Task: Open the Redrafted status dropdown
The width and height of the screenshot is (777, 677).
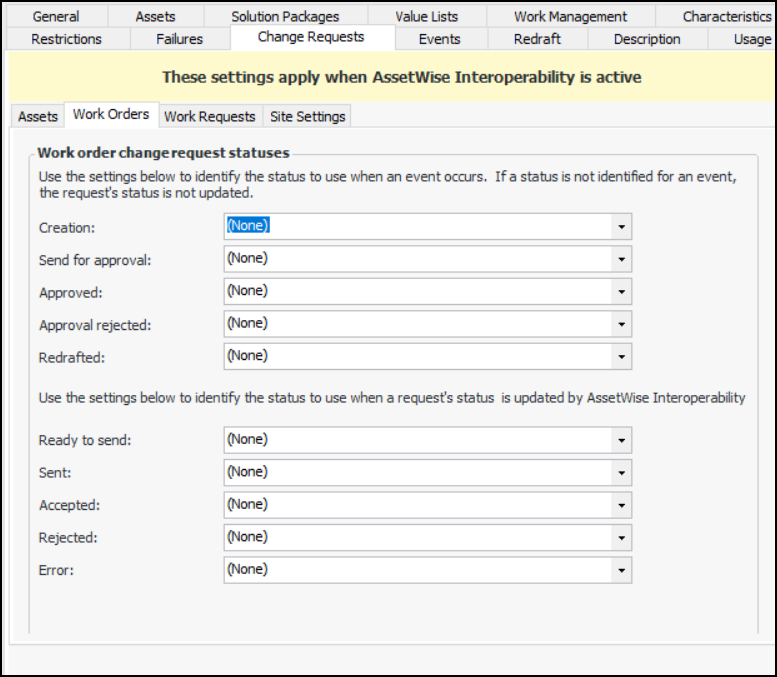Action: point(621,356)
